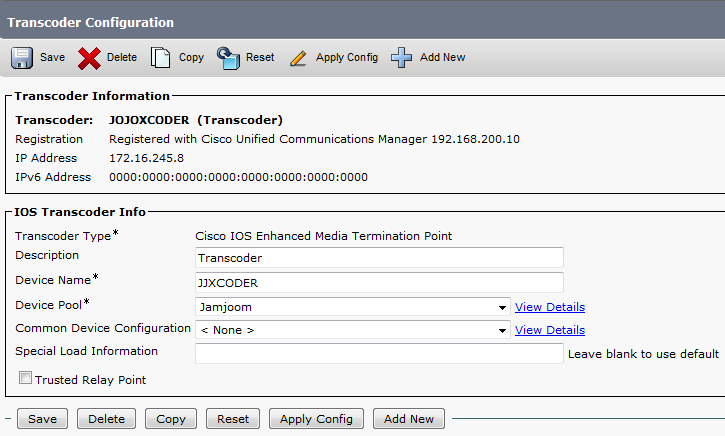Open the Device Pool dropdown
The height and width of the screenshot is (436, 725).
click(x=353, y=307)
